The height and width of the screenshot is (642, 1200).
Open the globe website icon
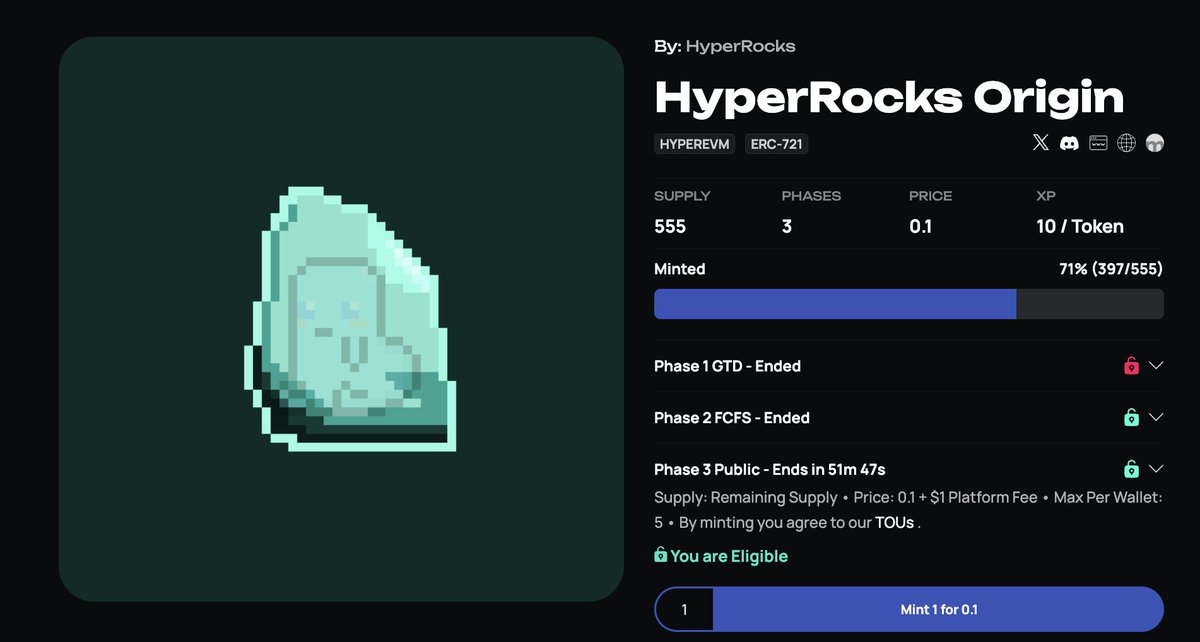[x=1126, y=144]
